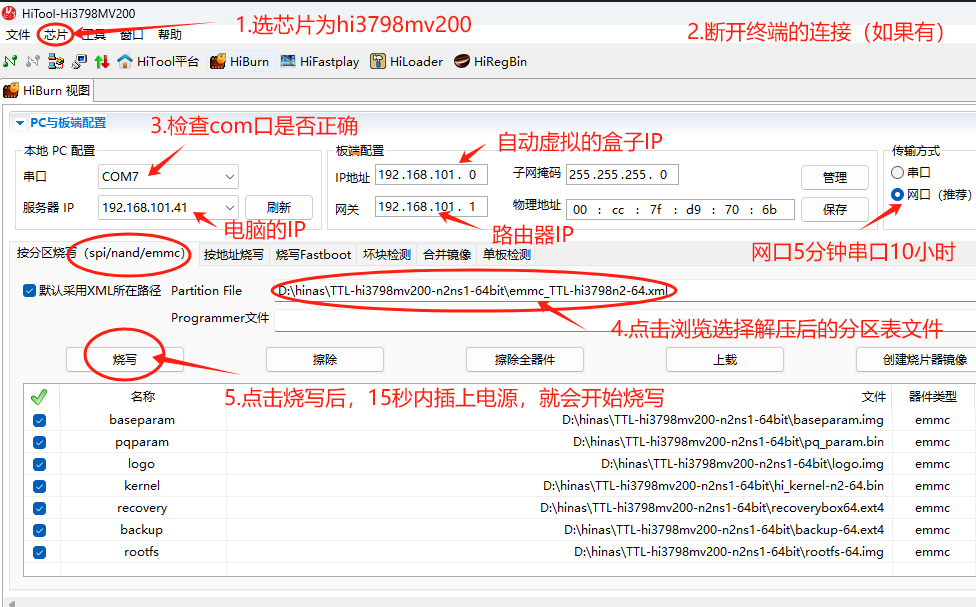Viewport: 976px width, 607px height.
Task: Click the green connect icon in toolbar
Action: (11, 62)
